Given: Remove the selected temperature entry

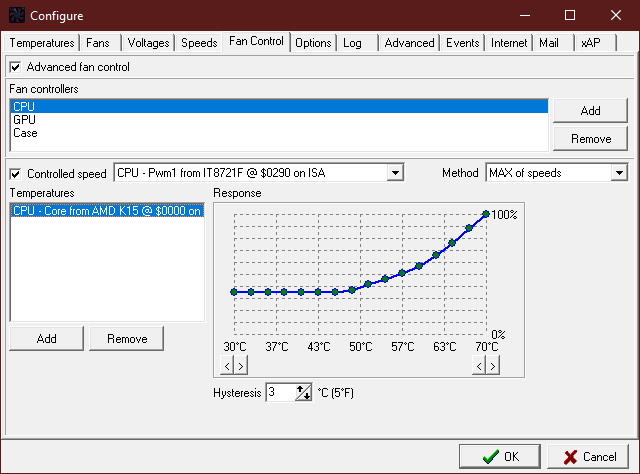Looking at the screenshot, I should click(127, 338).
